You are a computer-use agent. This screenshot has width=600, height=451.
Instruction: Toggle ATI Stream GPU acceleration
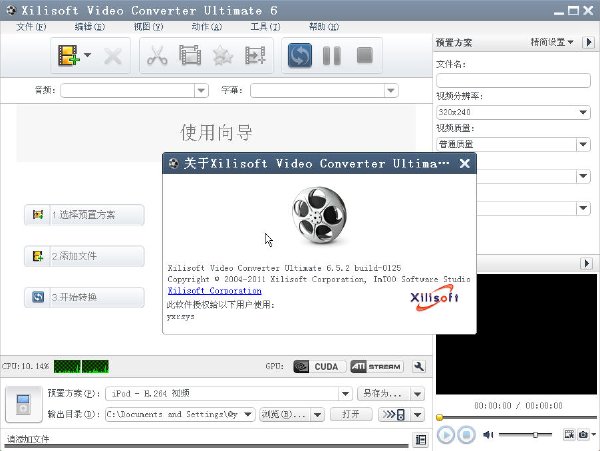point(377,366)
